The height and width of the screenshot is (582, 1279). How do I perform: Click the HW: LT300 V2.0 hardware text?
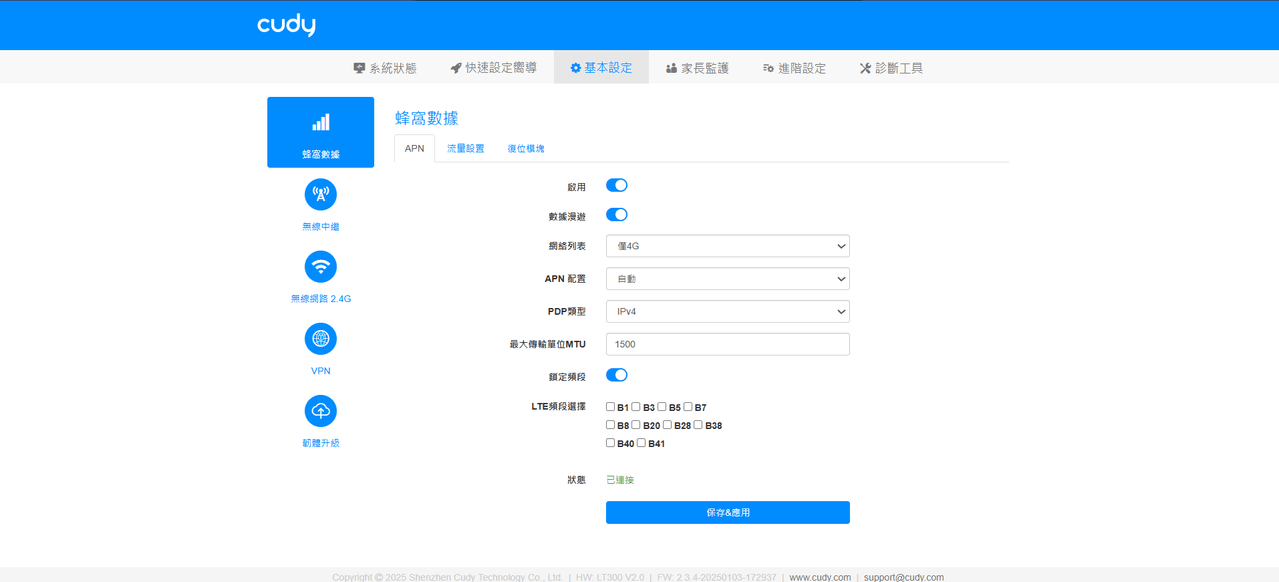pos(610,577)
